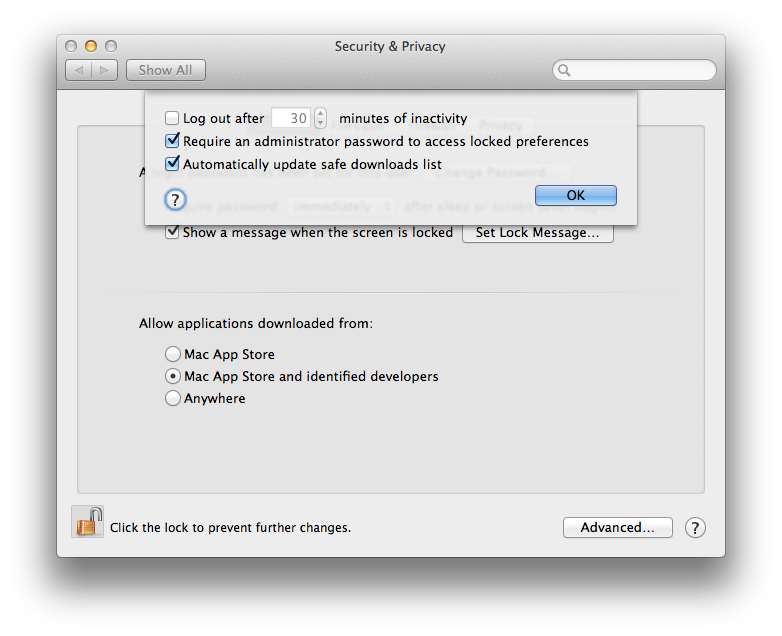Click 'Click the lock to prevent further changes' text
Viewport: 782px width, 636px height.
[230, 528]
